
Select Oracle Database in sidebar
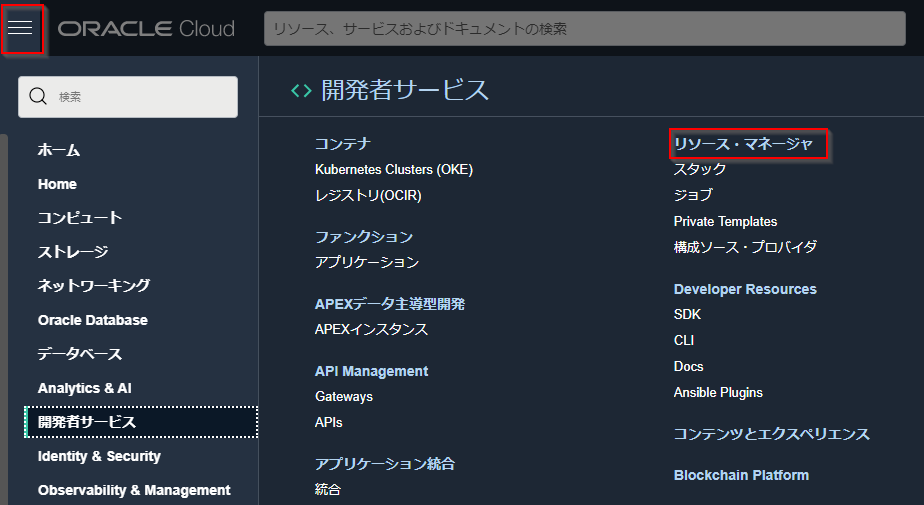pos(93,320)
